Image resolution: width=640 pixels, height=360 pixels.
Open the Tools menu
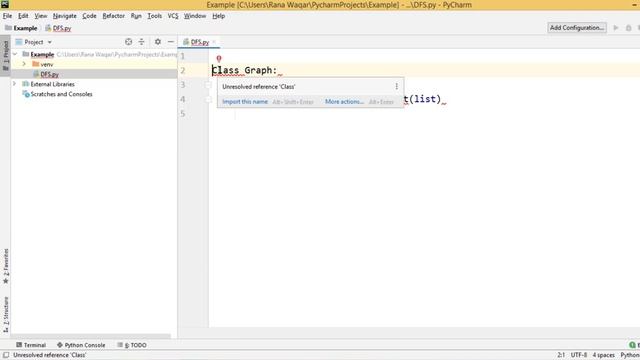(155, 16)
